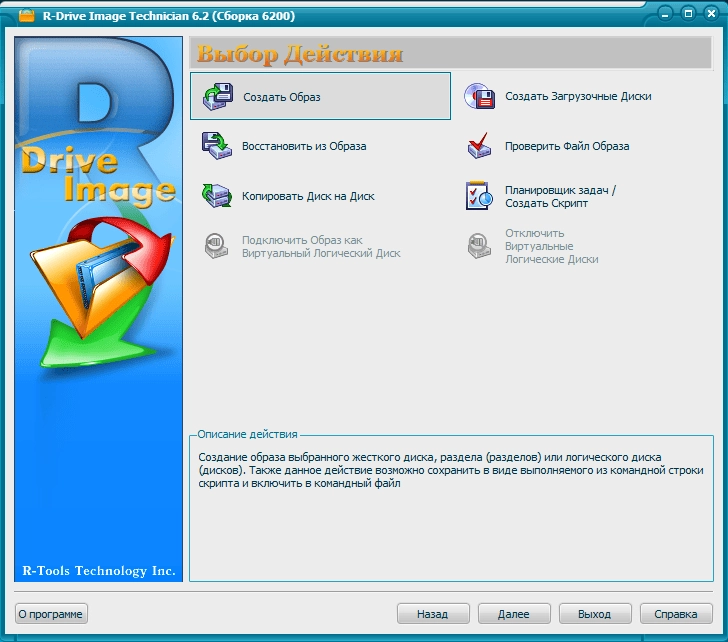This screenshot has height=642, width=728.
Task: Select Планировщик задач / Создать Скрипт label
Action: click(x=560, y=197)
